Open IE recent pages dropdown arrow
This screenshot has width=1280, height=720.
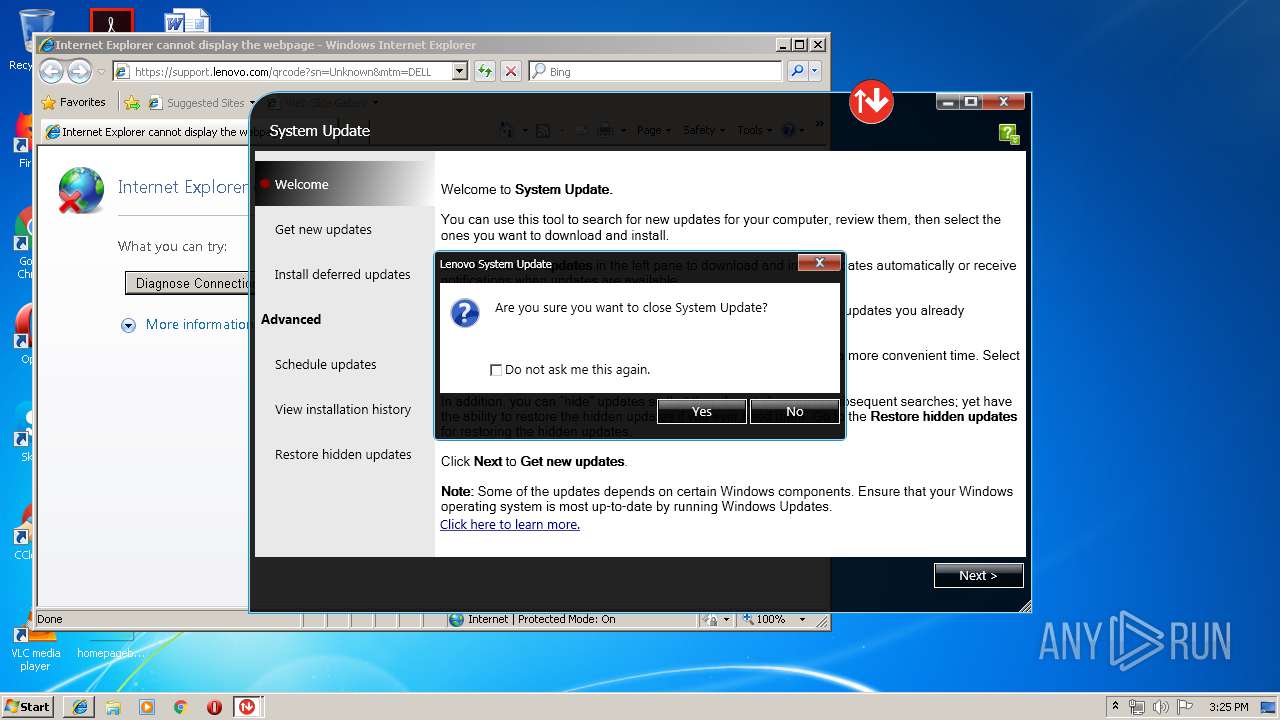tap(101, 72)
